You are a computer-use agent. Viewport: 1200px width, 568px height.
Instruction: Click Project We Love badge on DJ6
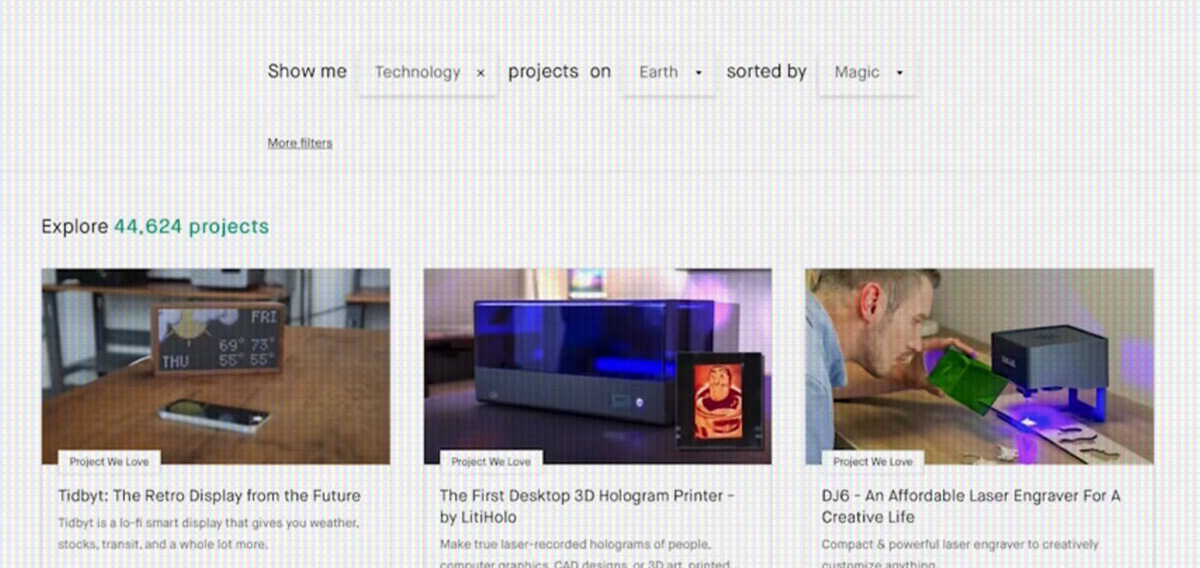873,462
